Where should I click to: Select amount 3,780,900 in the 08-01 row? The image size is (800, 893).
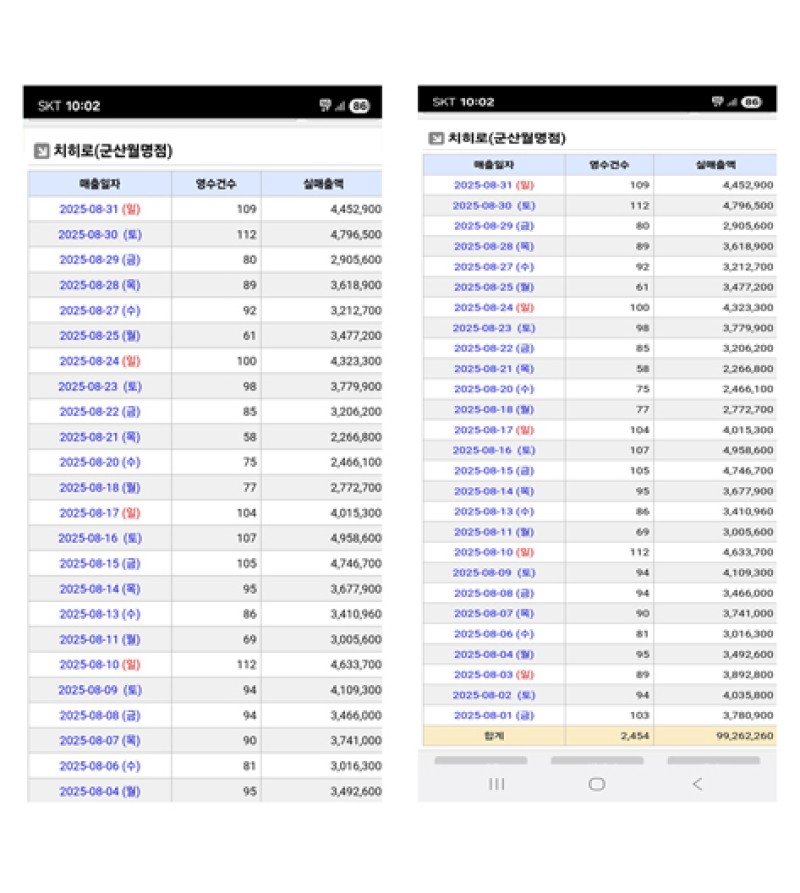pos(748,715)
